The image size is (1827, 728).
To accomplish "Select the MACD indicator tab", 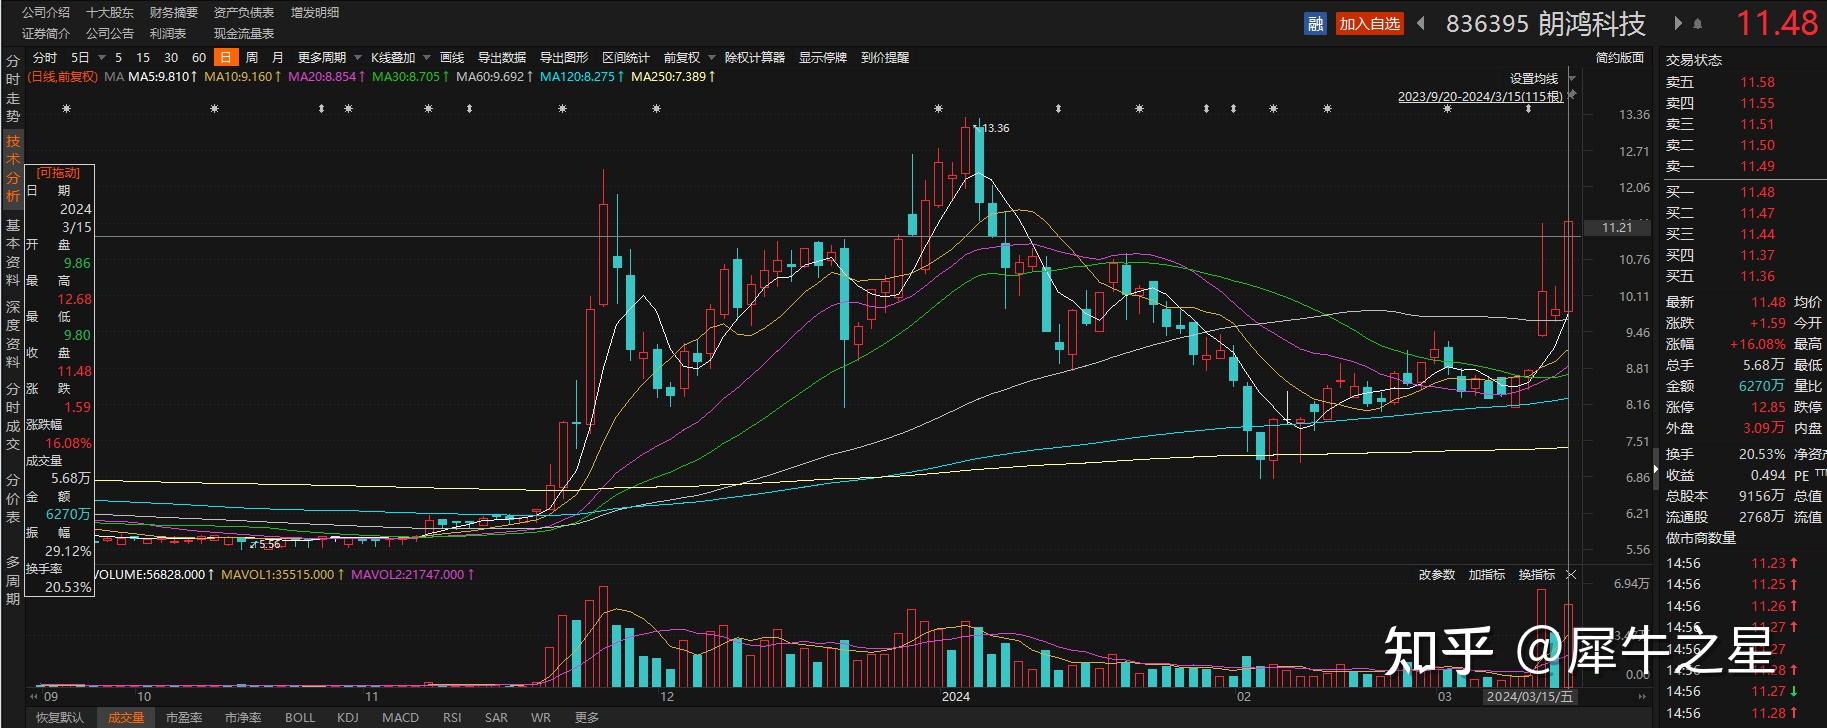I will click(x=401, y=717).
